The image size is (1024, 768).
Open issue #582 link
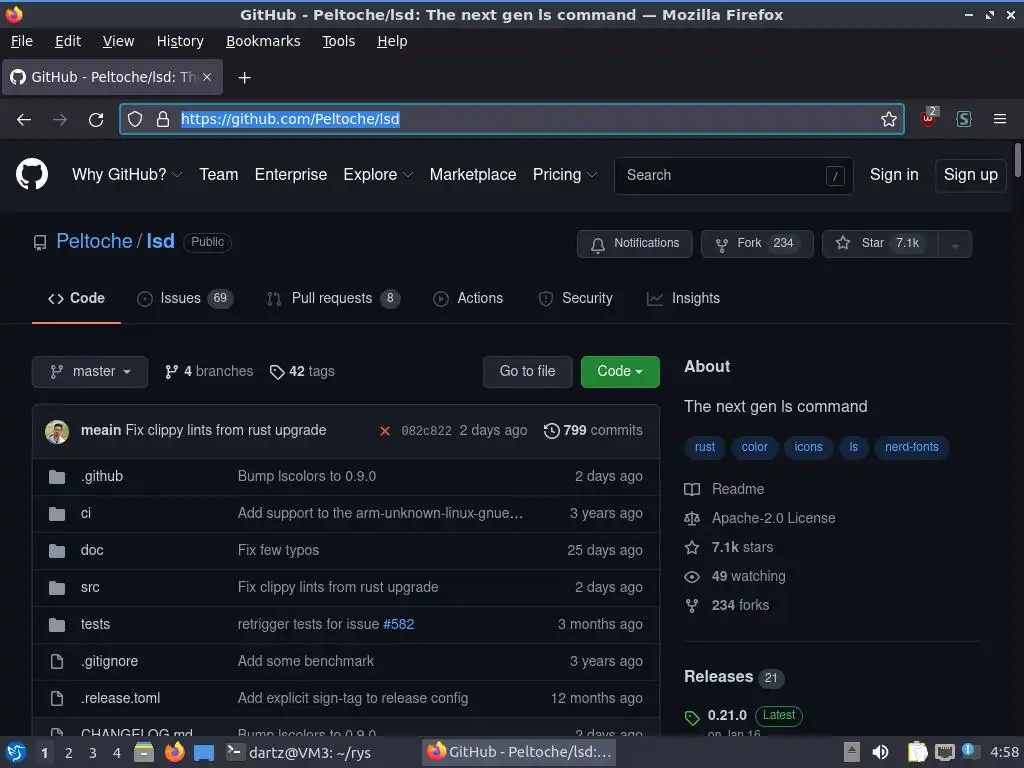(398, 624)
